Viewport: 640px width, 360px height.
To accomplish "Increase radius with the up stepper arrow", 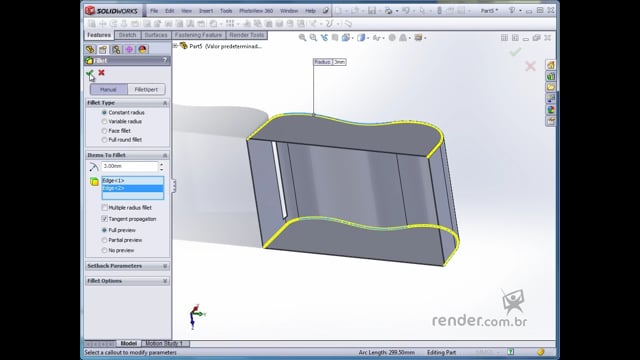I will 162,164.
